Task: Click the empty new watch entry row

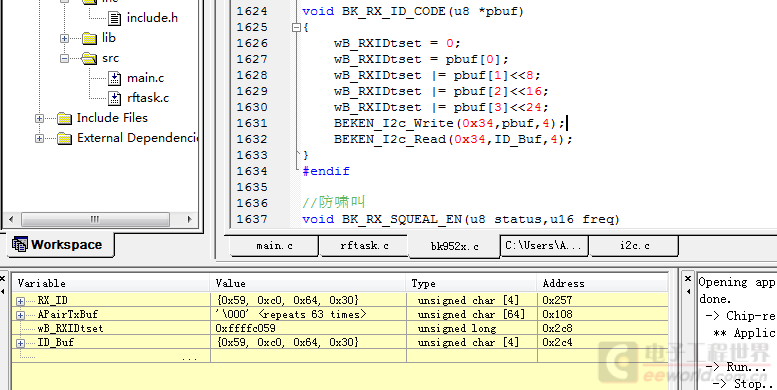Action: coord(340,357)
